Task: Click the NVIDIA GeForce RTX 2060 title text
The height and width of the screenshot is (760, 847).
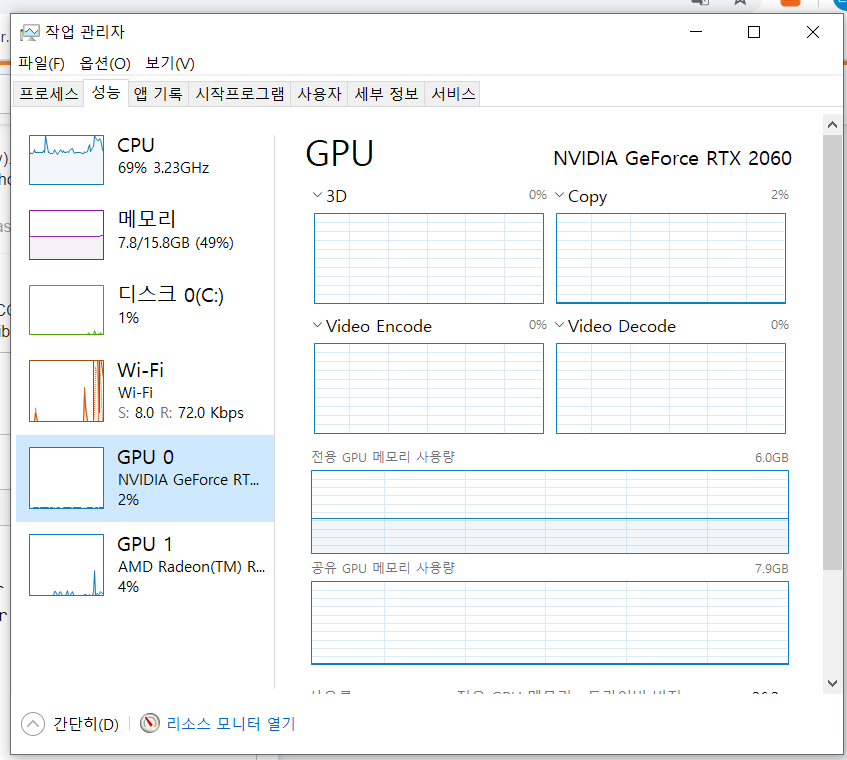Action: (x=673, y=158)
